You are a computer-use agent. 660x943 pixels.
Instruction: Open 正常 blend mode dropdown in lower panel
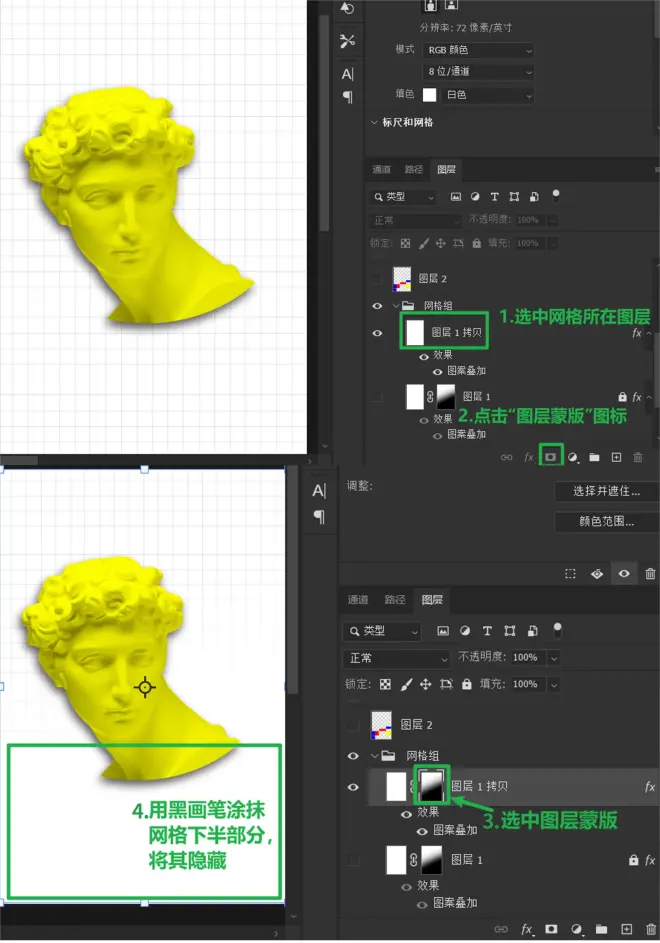396,658
